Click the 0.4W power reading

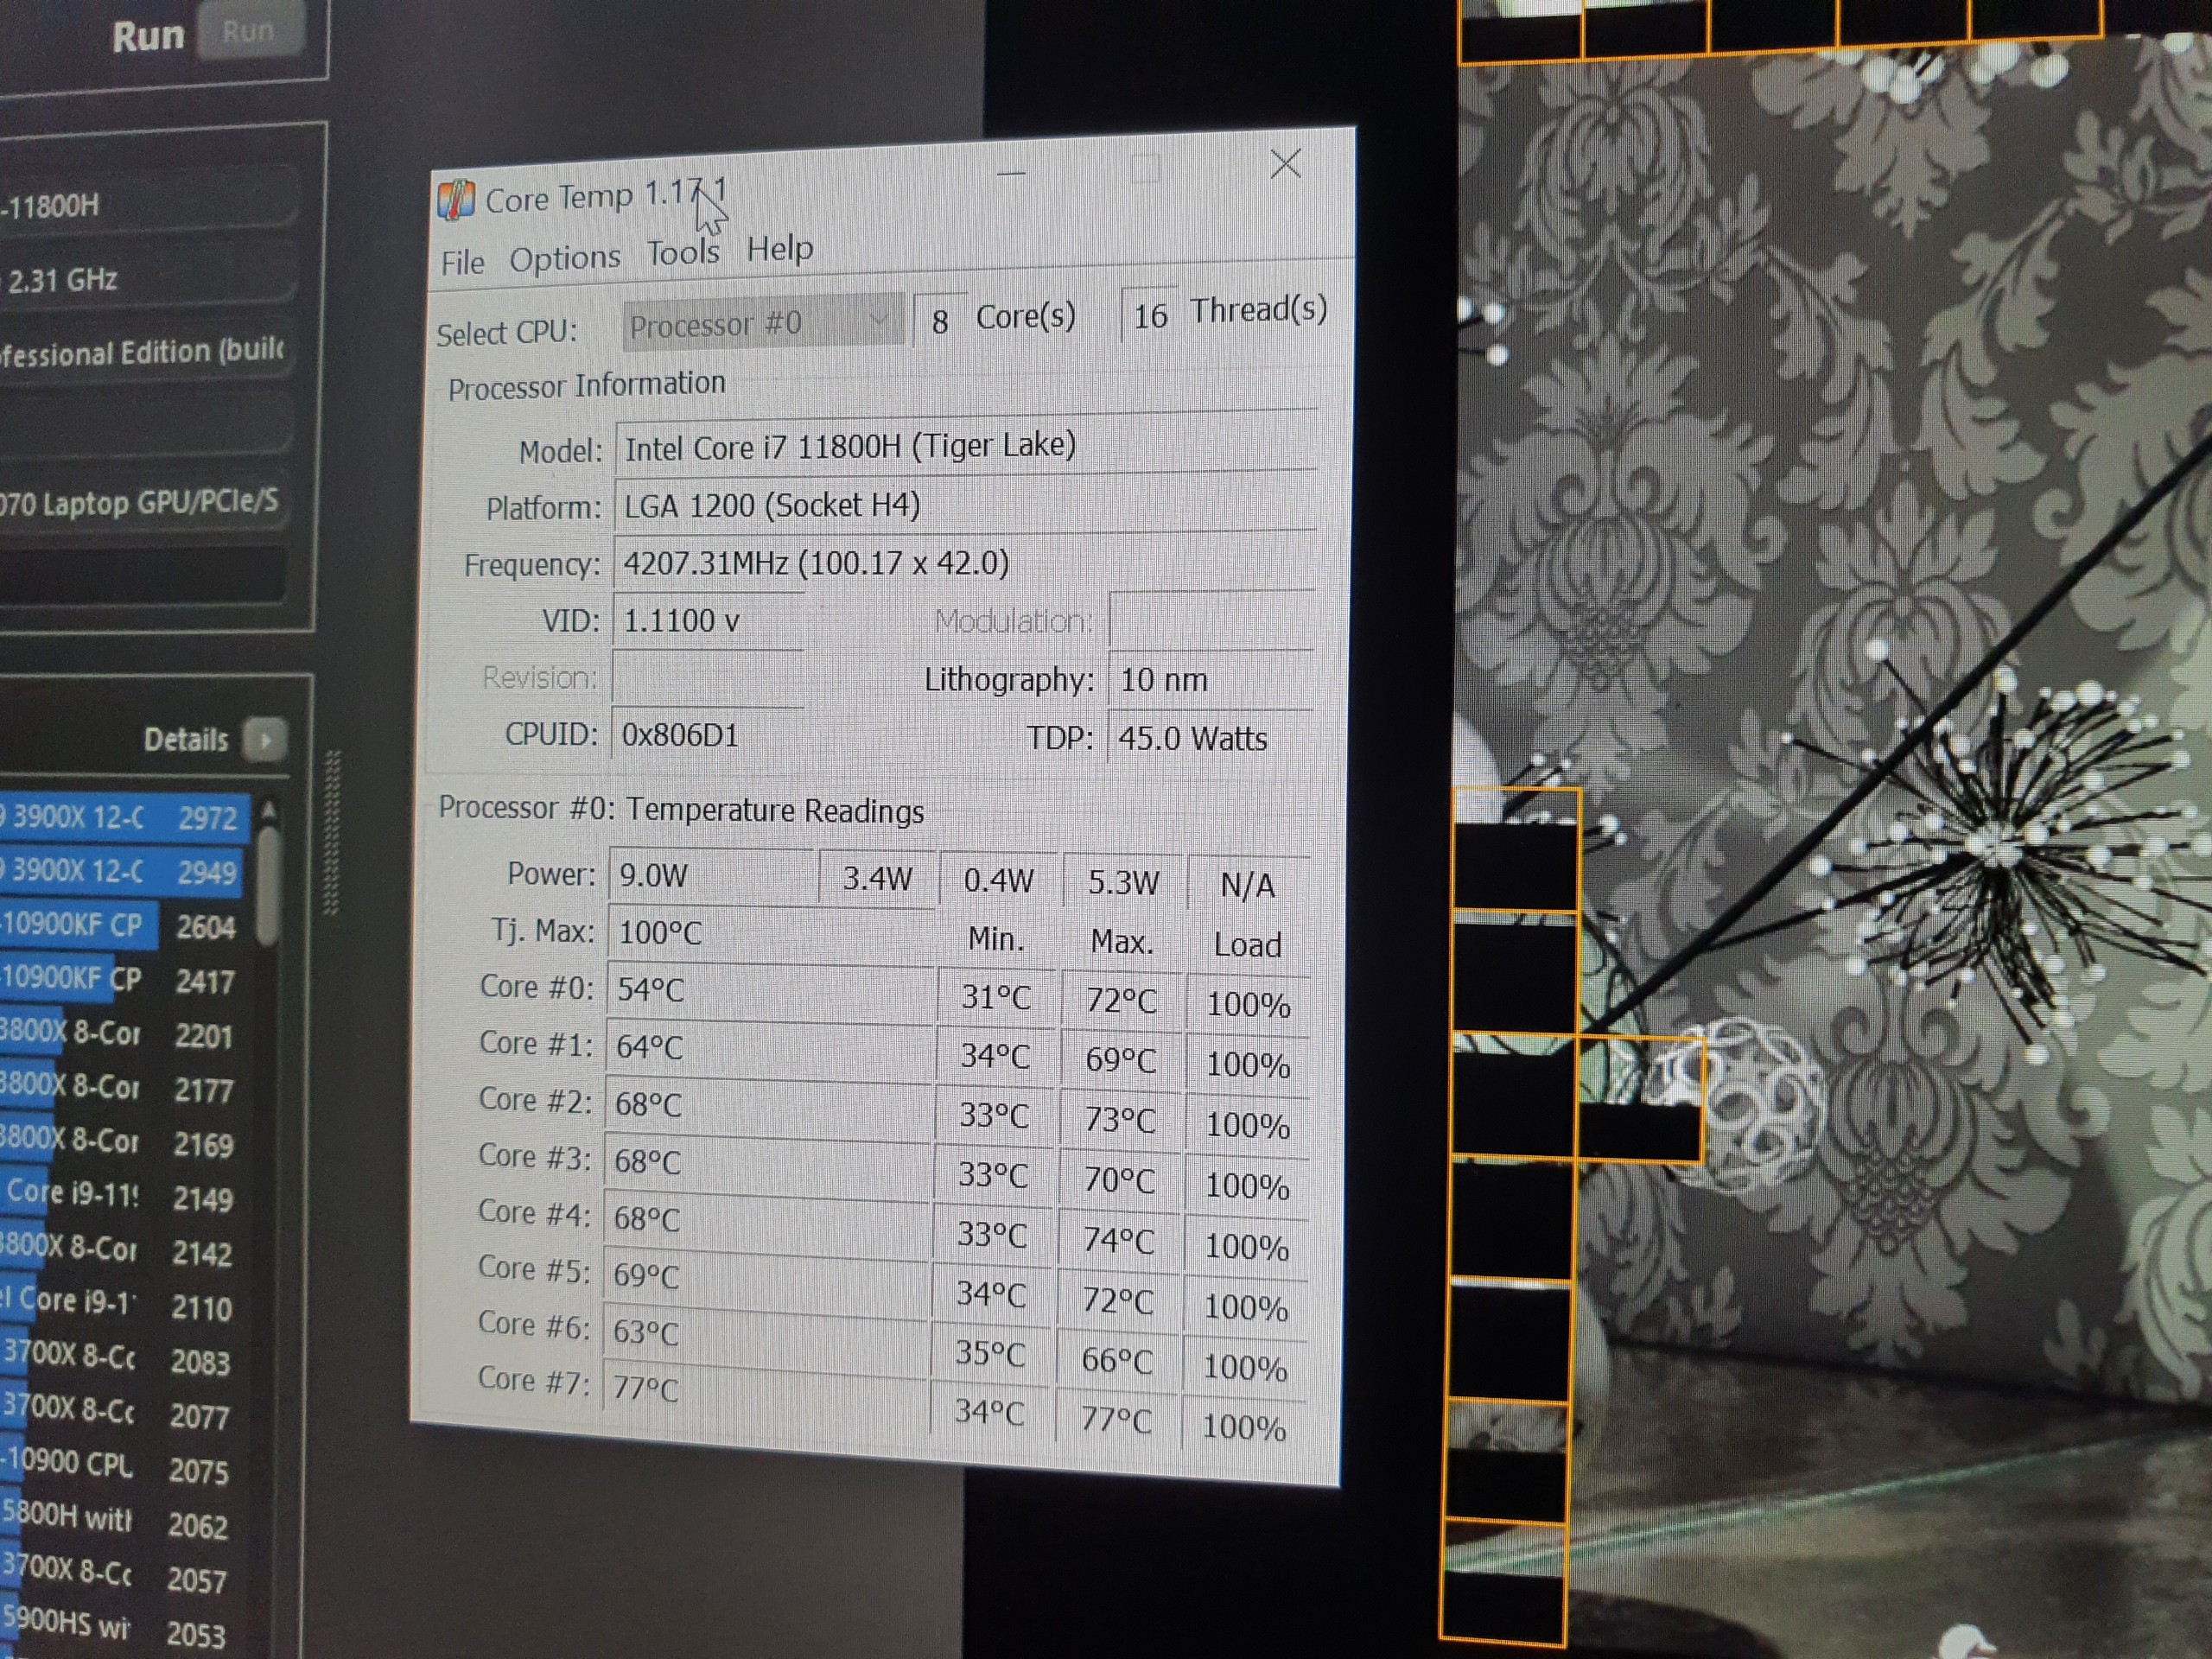(x=998, y=881)
